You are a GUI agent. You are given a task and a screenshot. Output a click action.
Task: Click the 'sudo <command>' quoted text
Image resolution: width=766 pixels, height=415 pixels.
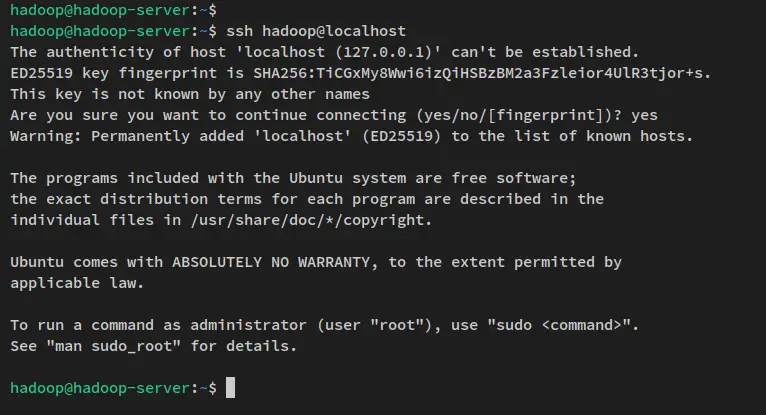tap(559, 325)
